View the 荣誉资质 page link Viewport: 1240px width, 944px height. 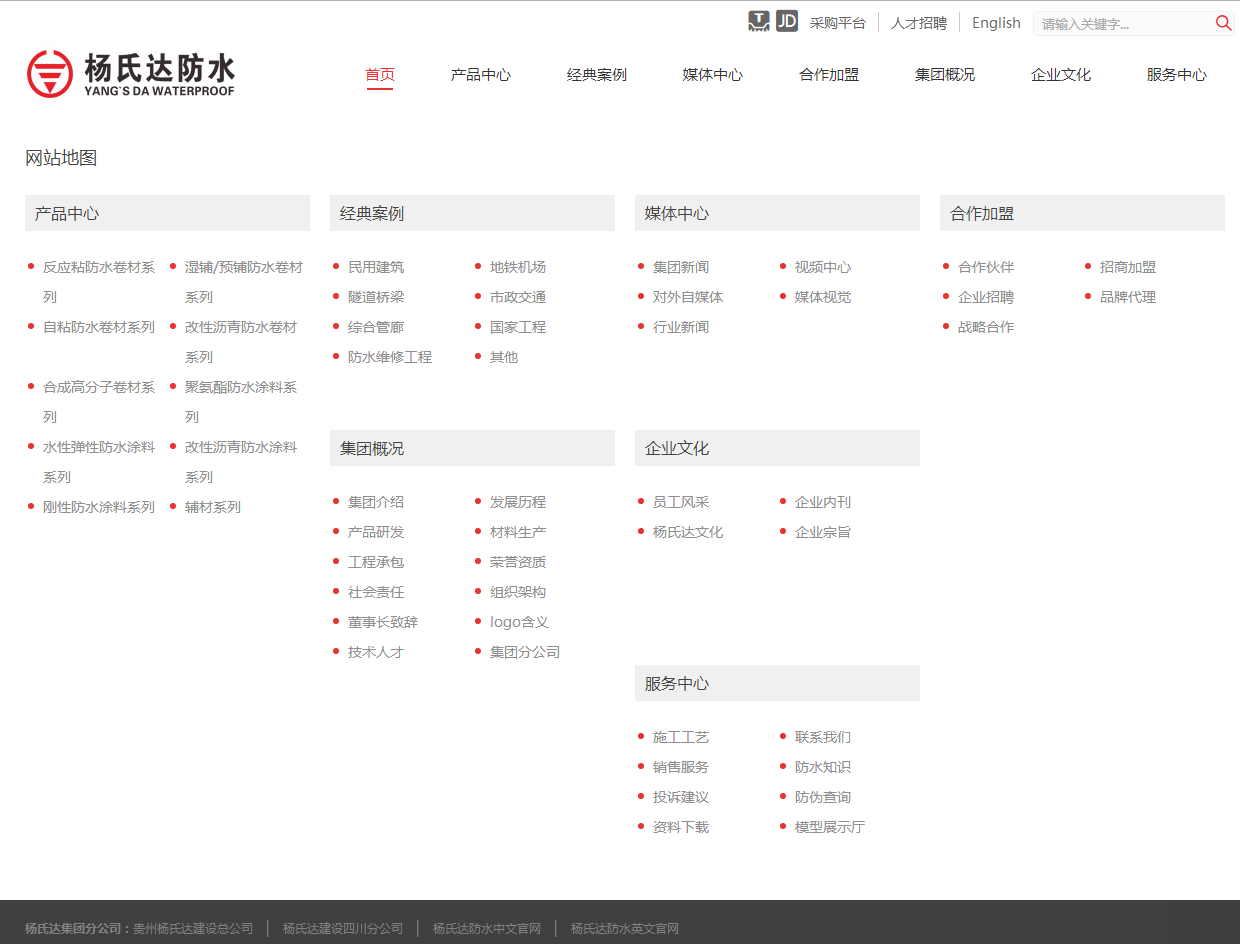click(x=518, y=562)
